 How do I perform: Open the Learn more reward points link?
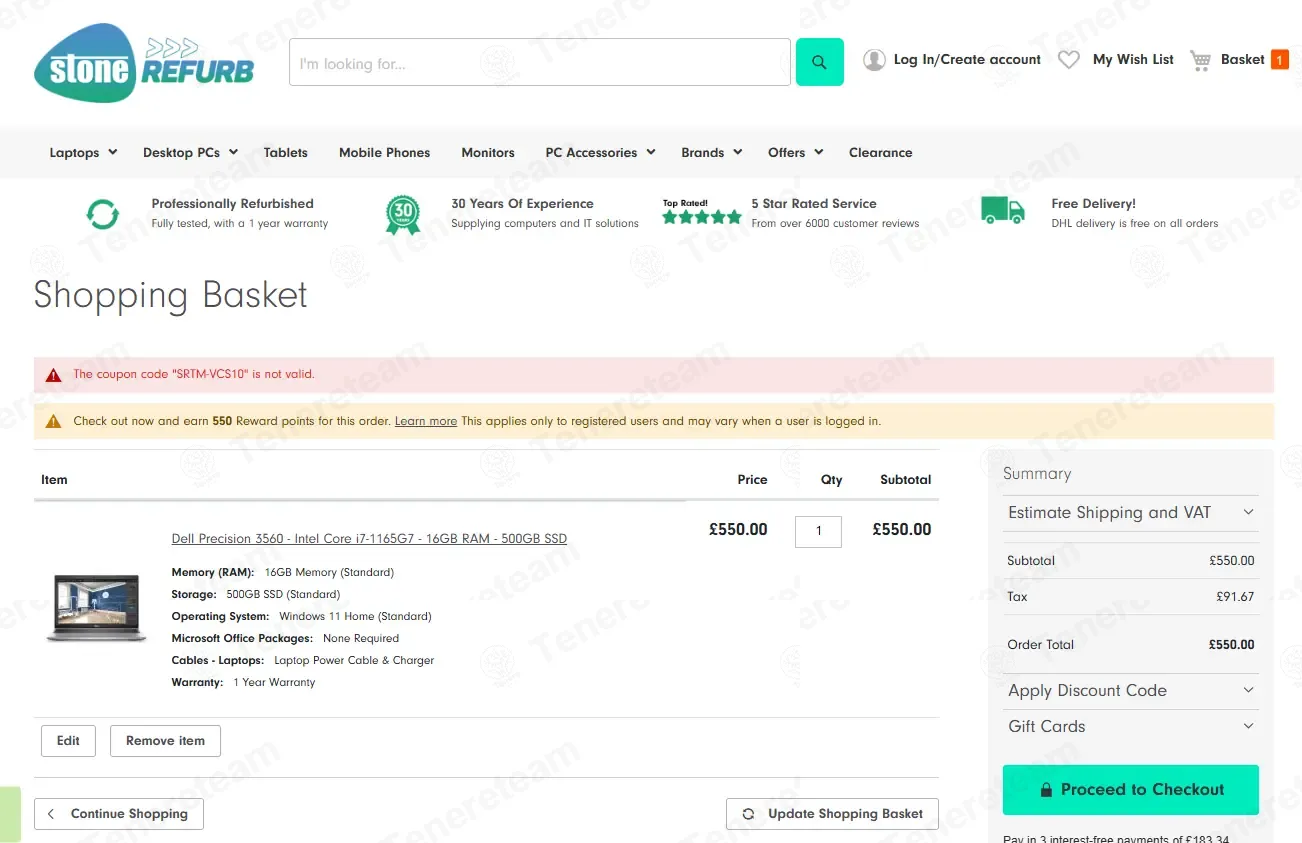pyautogui.click(x=426, y=422)
